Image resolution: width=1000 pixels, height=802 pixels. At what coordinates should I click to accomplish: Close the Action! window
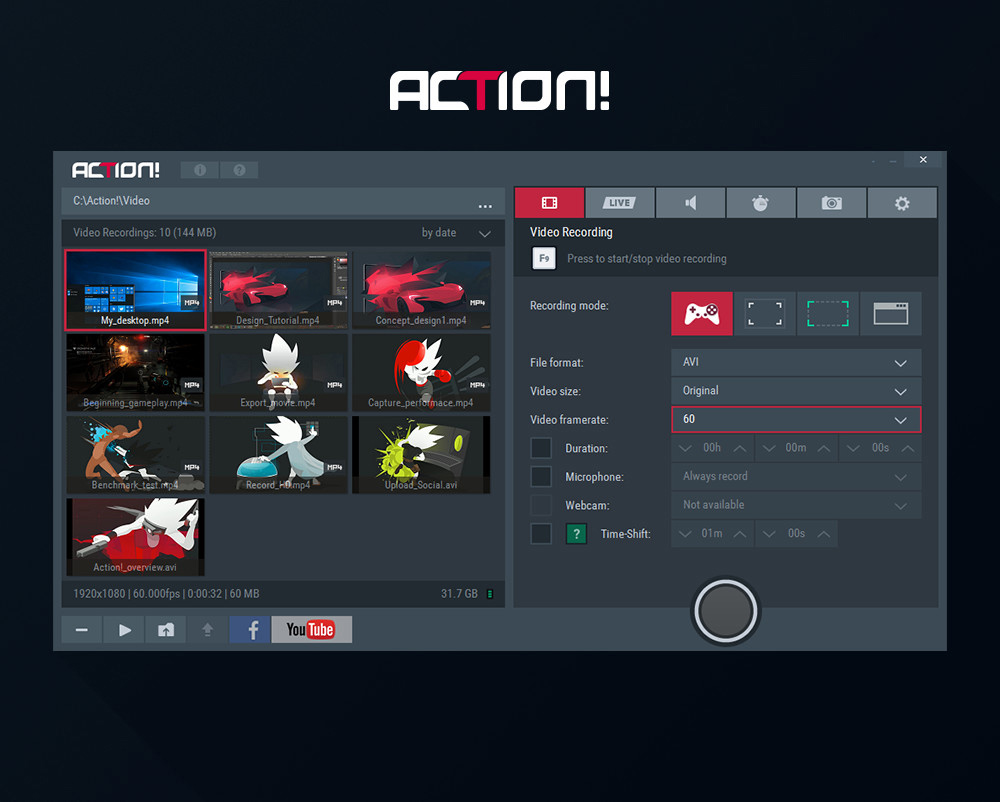[923, 159]
